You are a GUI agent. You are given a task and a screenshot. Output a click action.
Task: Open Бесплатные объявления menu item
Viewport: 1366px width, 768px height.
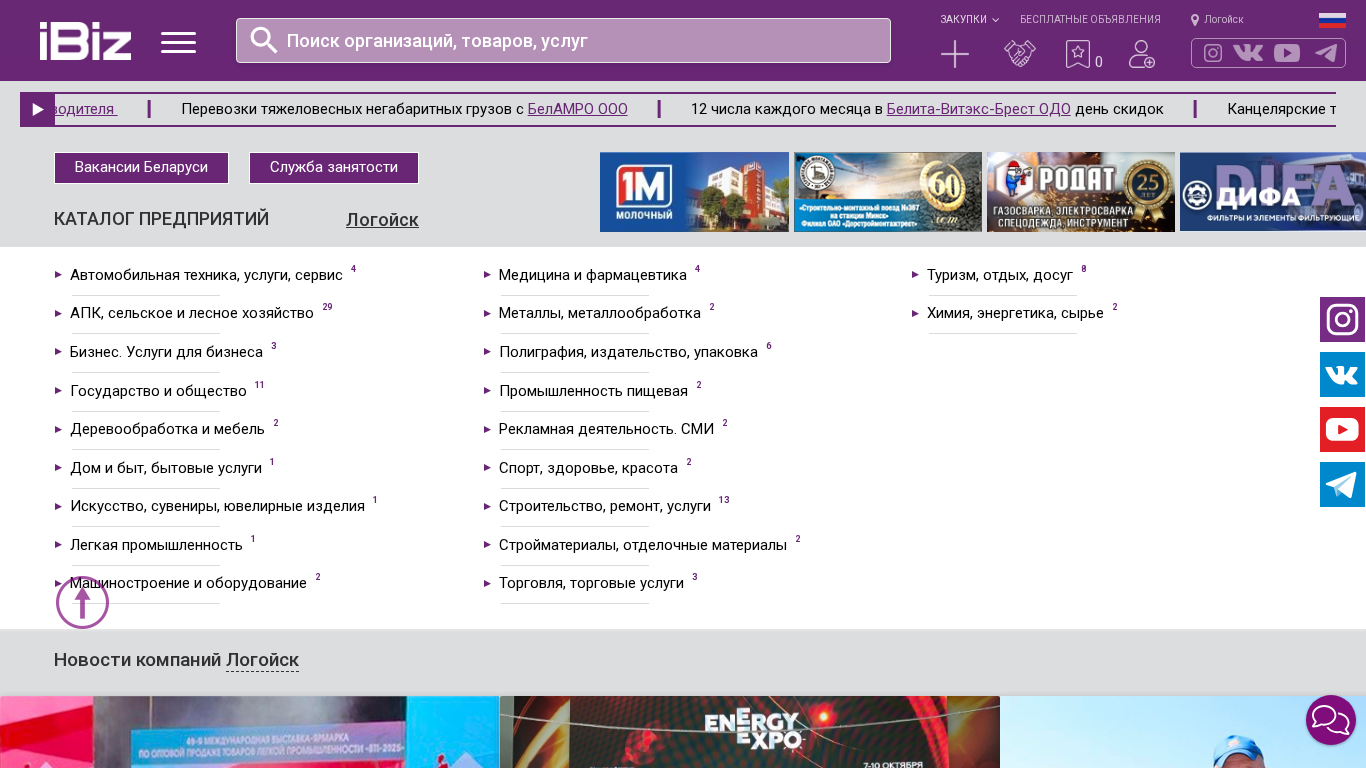click(1090, 20)
